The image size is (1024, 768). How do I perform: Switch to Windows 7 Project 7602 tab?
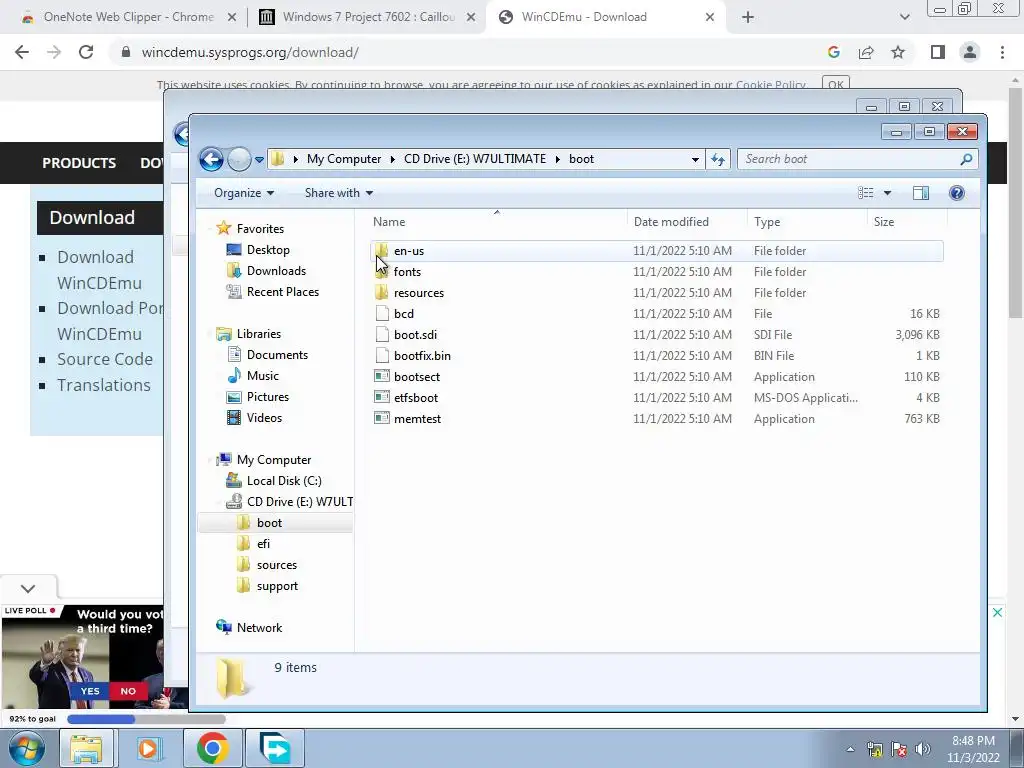(x=367, y=17)
